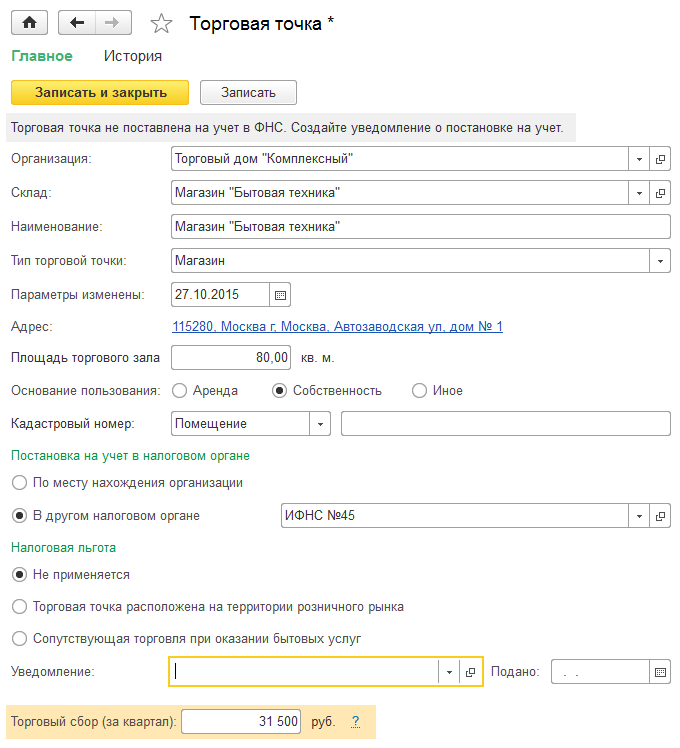The image size is (680, 748).
Task: Click the Home icon button
Action: point(29,22)
